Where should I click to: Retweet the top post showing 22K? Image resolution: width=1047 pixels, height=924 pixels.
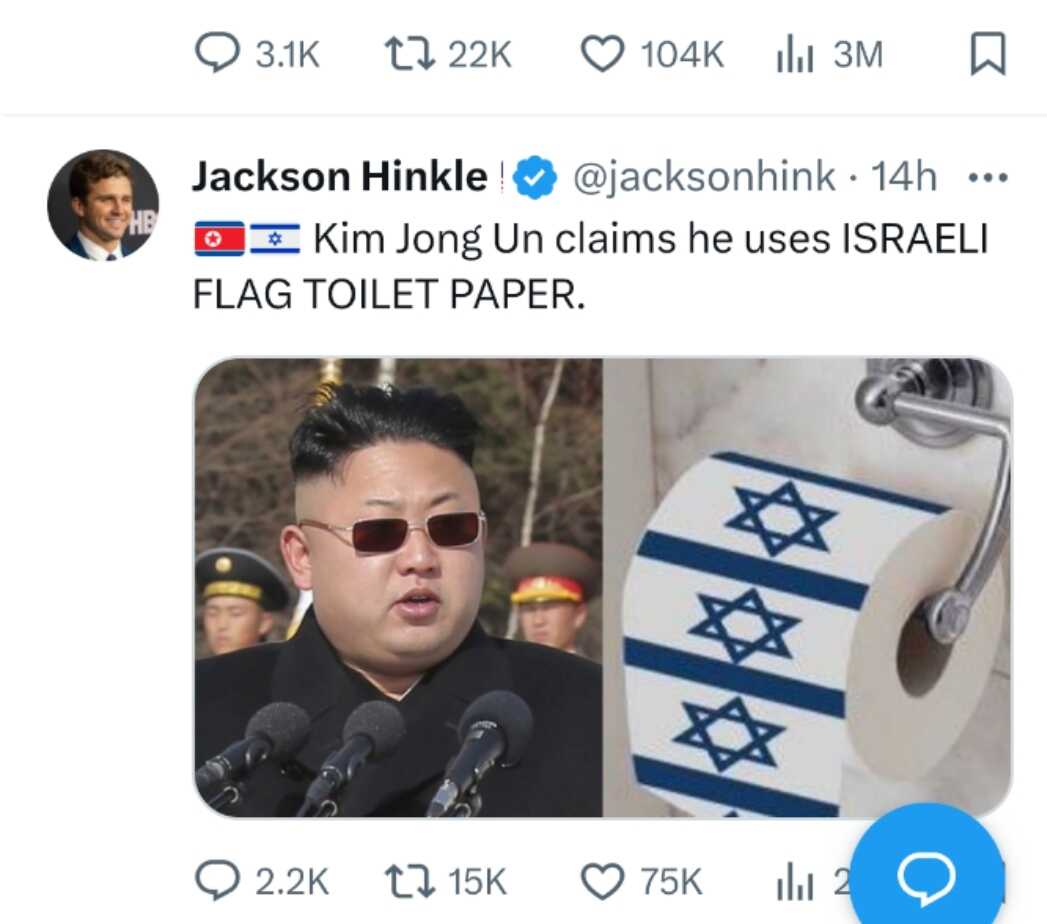pos(449,53)
